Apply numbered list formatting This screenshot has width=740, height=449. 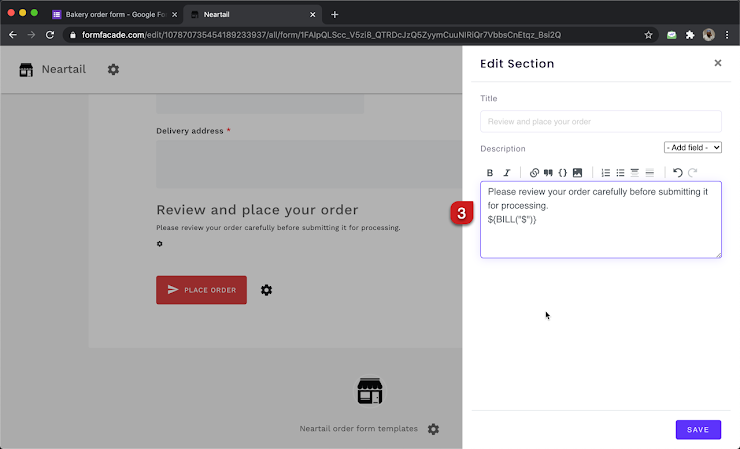[605, 173]
